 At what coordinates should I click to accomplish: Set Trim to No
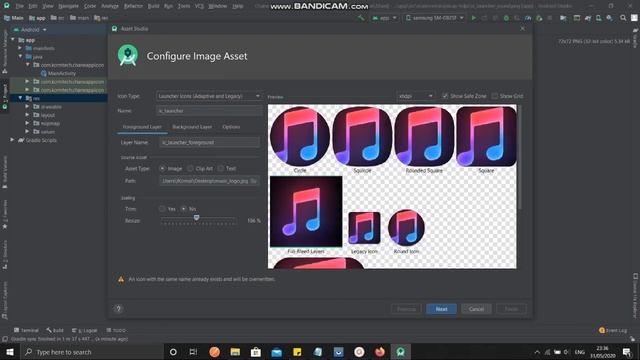point(184,209)
